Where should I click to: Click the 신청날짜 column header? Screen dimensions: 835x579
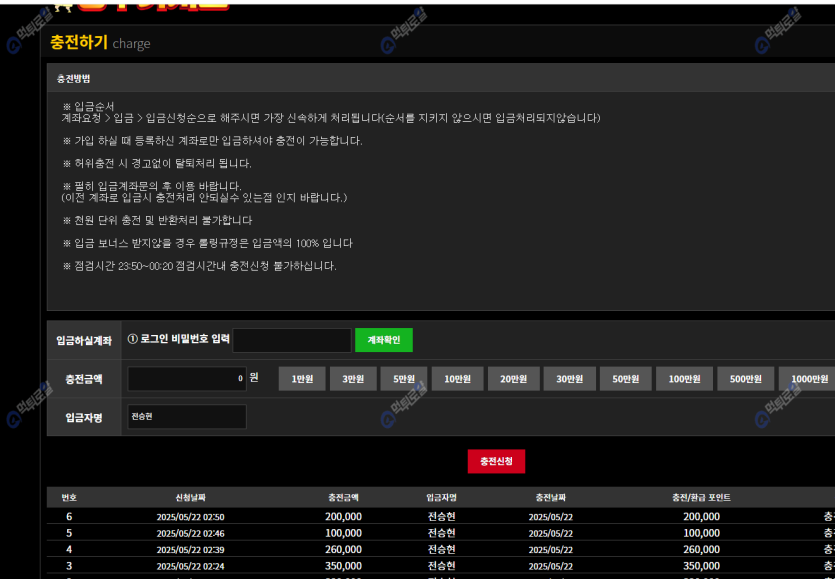pos(190,497)
